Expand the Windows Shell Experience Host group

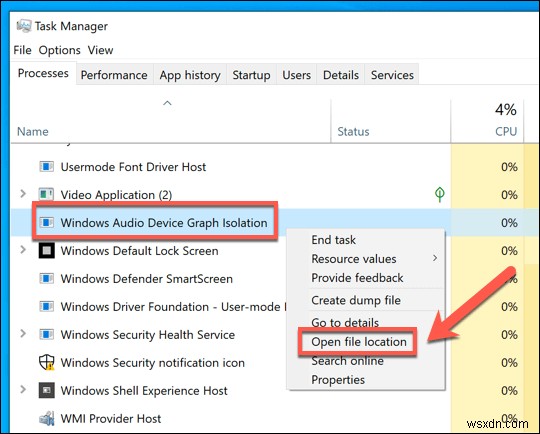23,390
